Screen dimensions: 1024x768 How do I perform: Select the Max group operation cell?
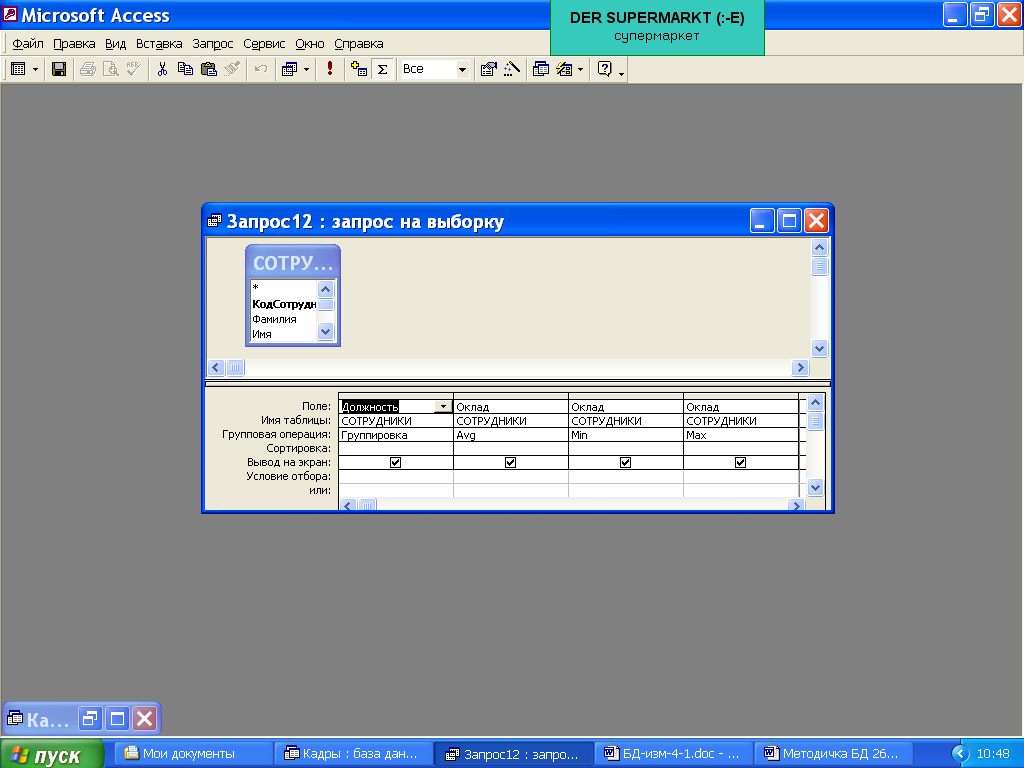(741, 435)
